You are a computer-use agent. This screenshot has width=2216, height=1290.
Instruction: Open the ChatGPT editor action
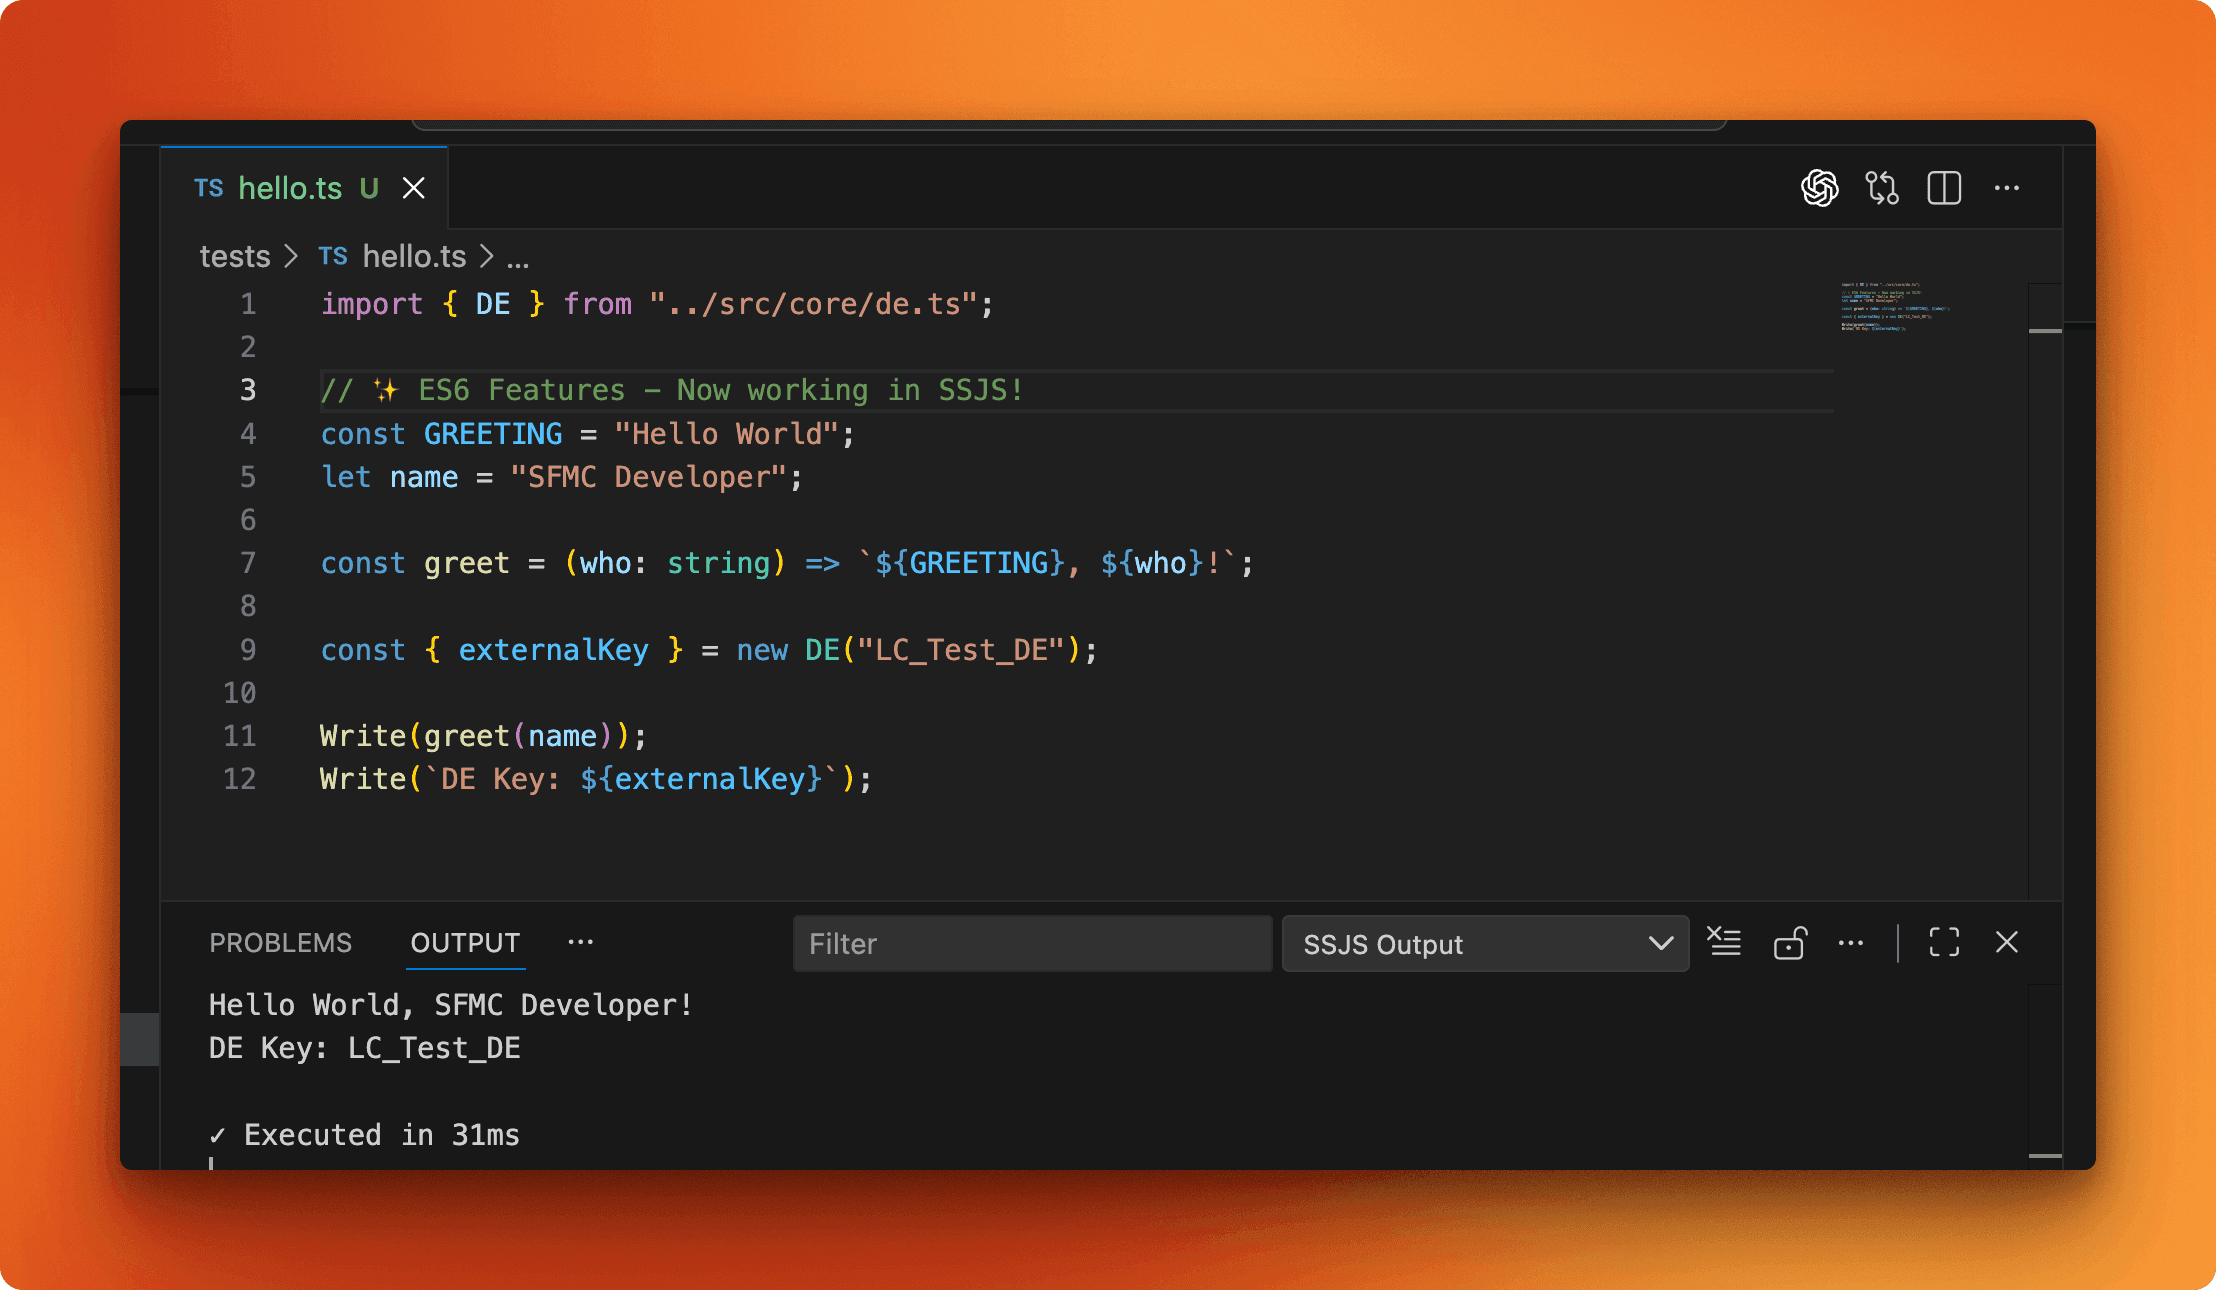[1821, 188]
